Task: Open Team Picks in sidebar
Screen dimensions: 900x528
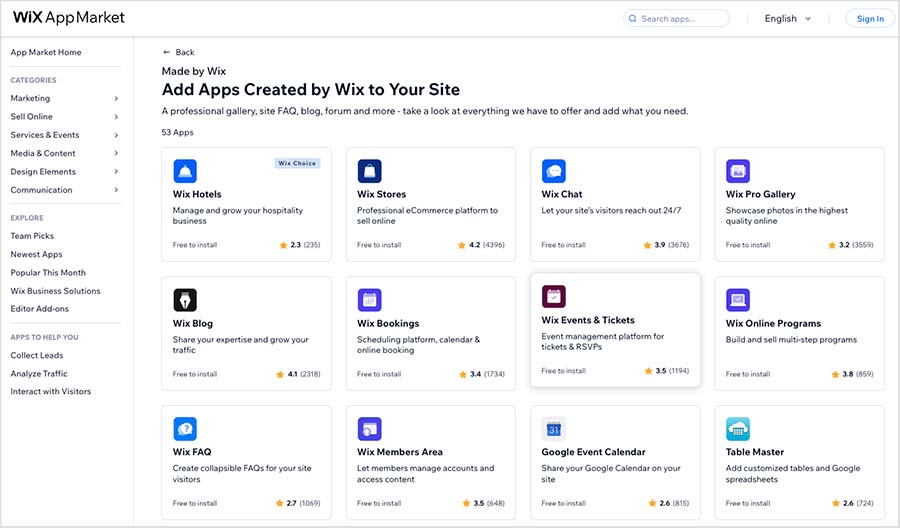Action: click(32, 236)
